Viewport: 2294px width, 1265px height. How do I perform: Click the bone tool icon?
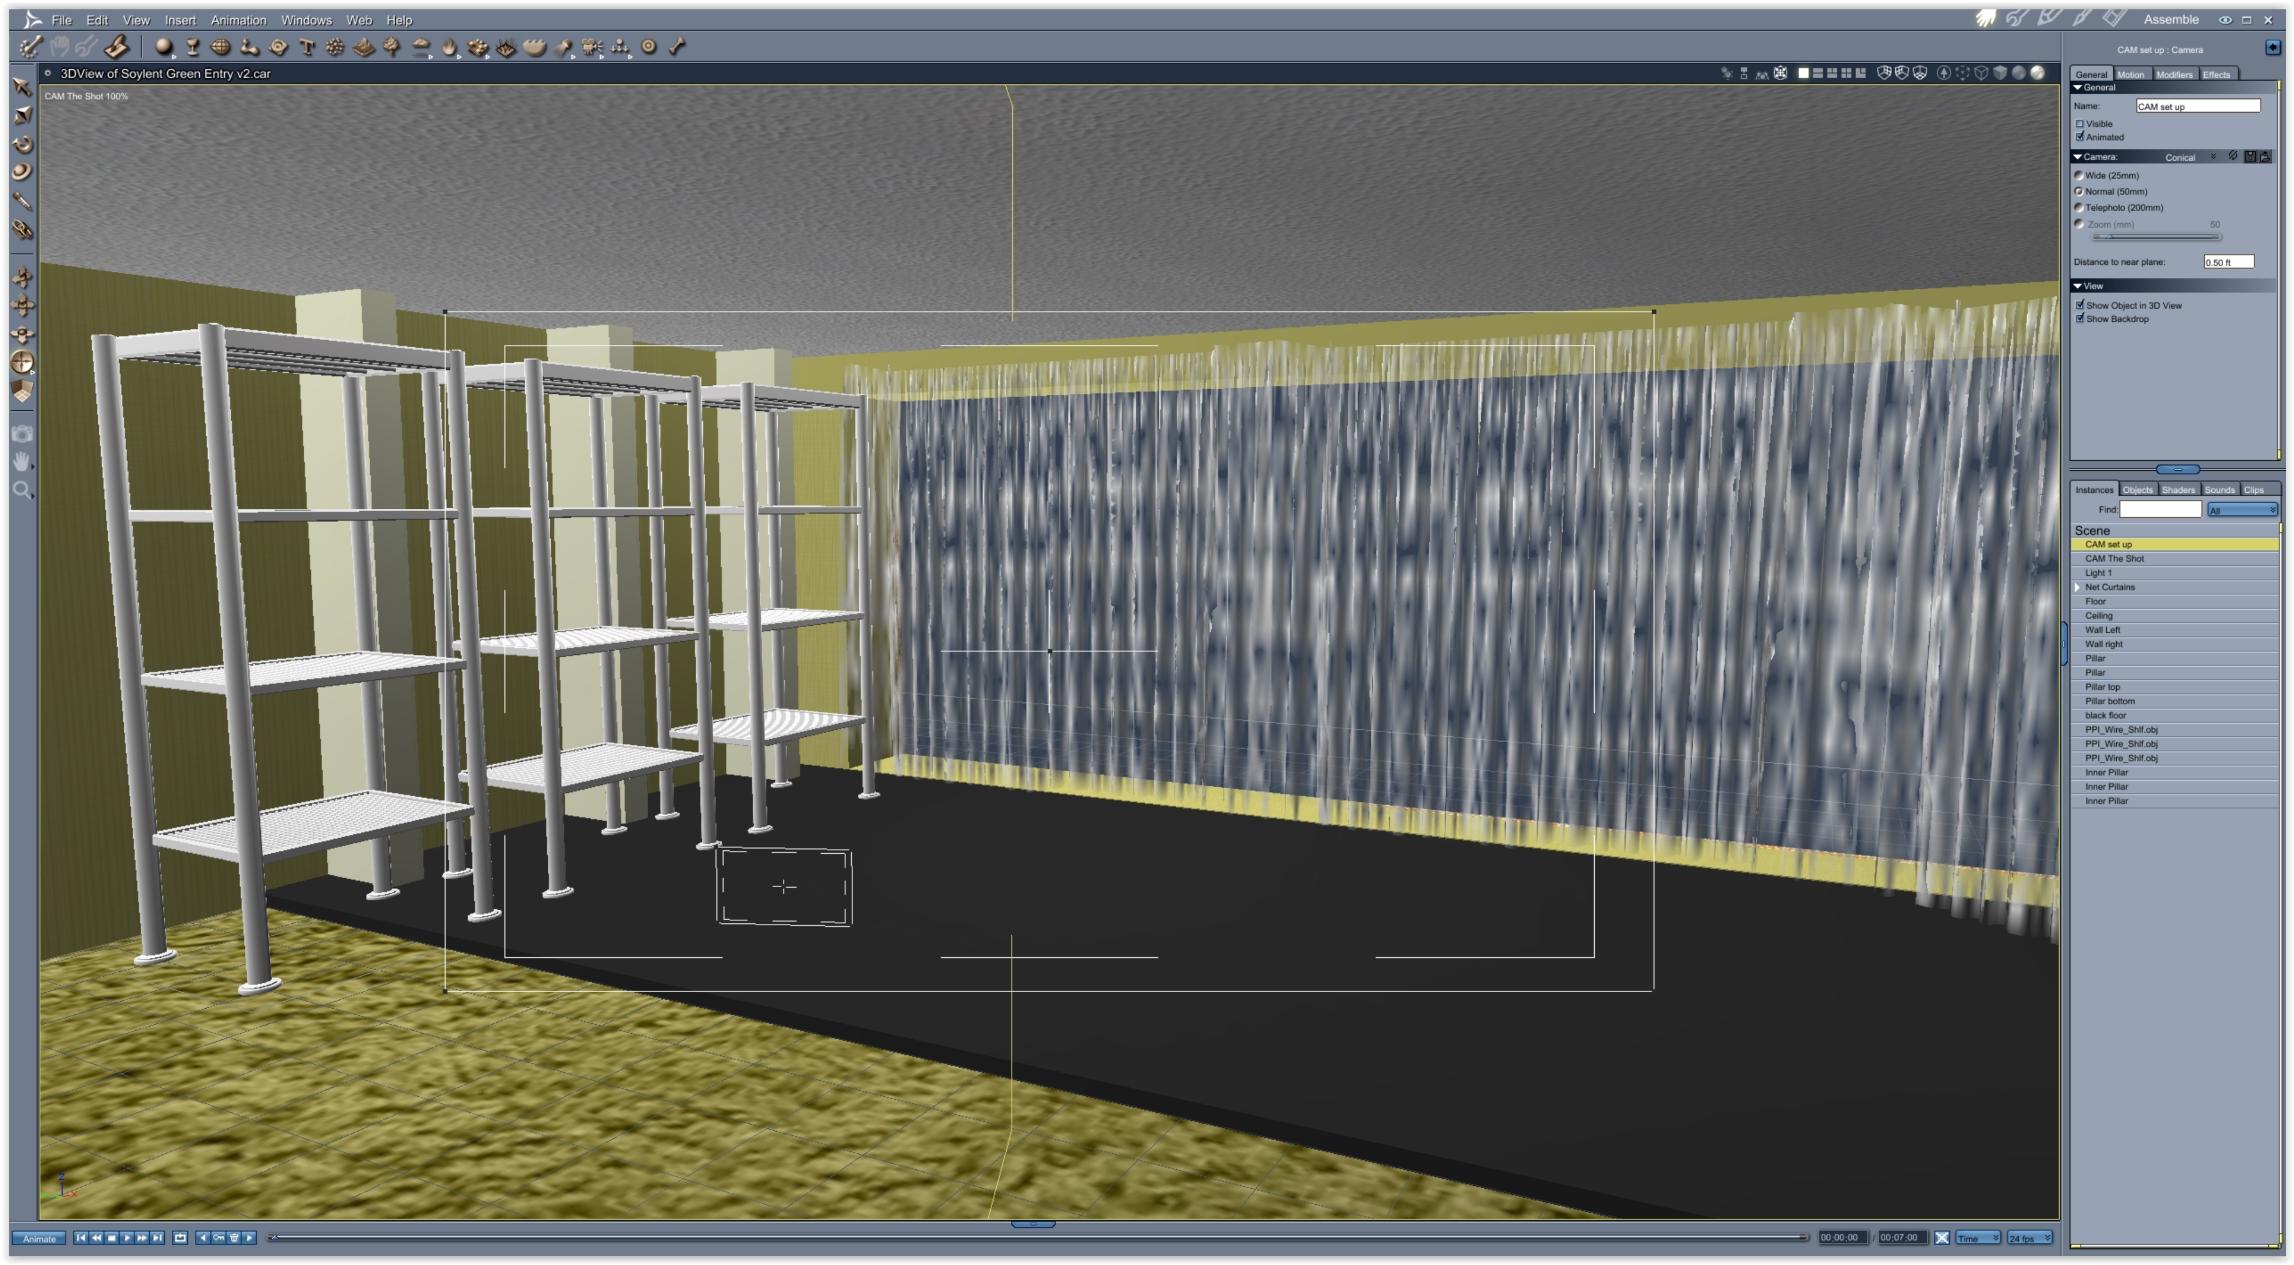pyautogui.click(x=677, y=47)
